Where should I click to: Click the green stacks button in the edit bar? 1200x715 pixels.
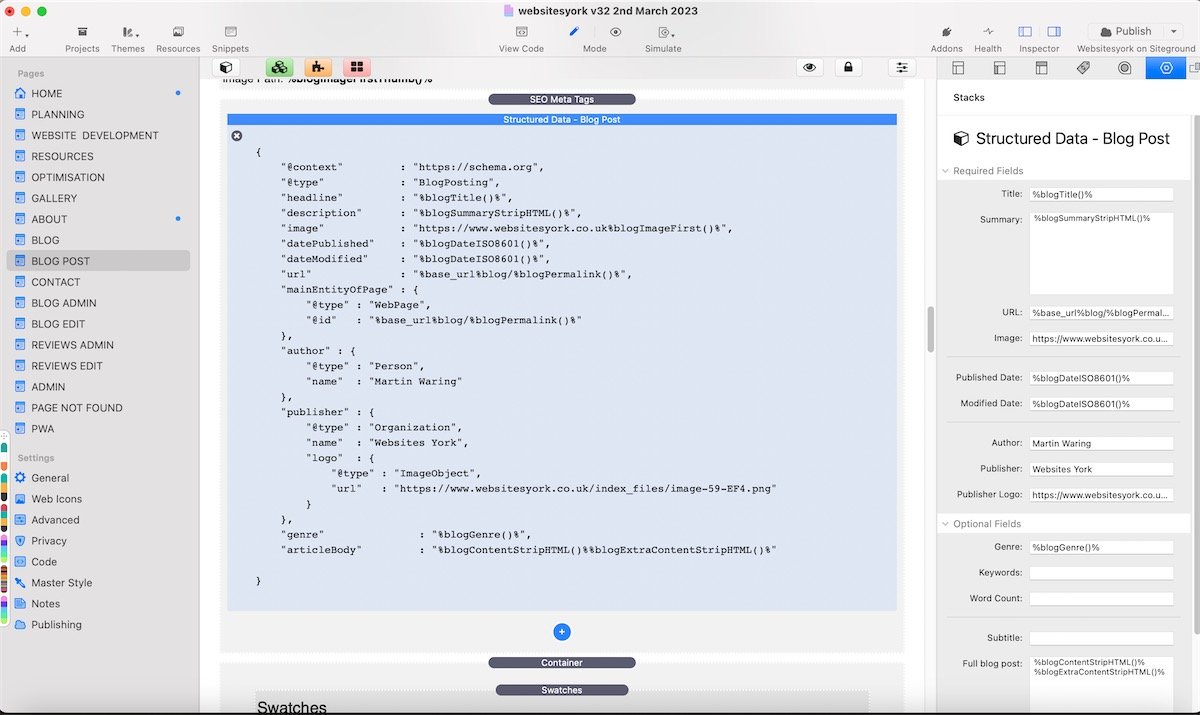[279, 67]
